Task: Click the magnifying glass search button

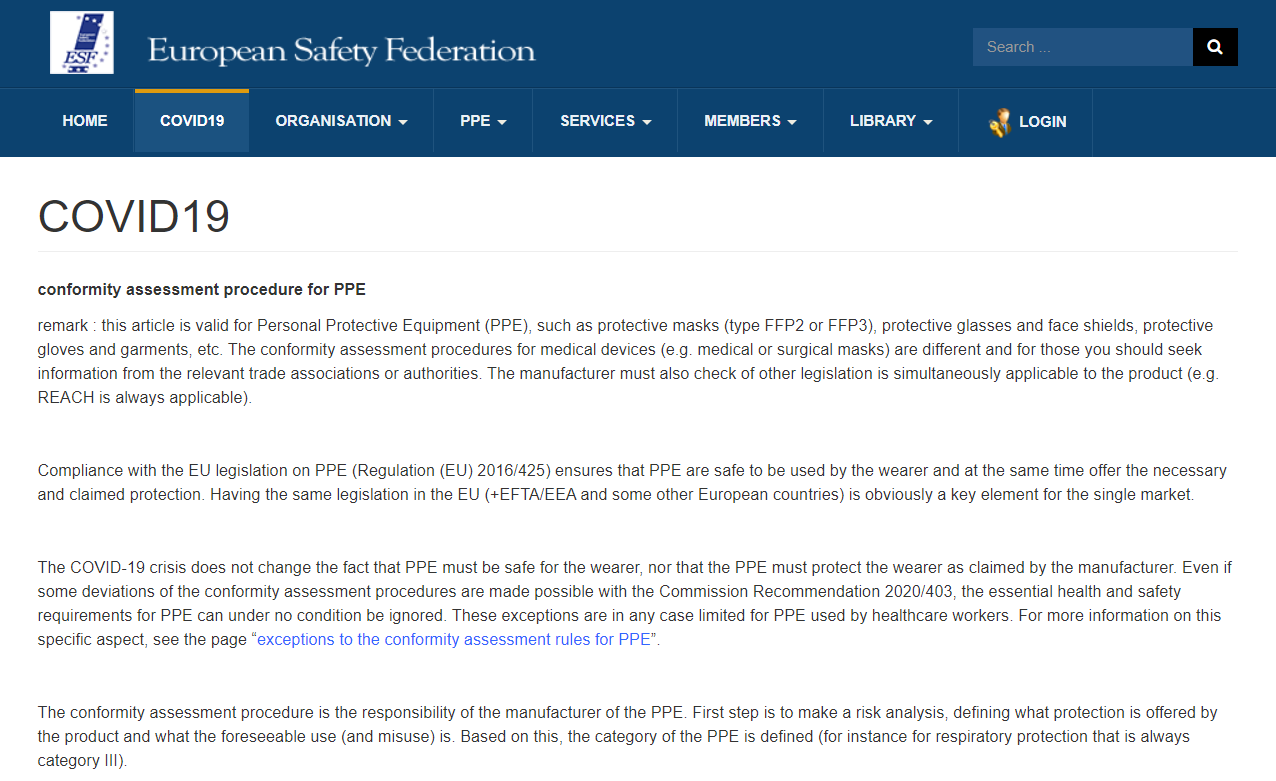Action: click(1215, 47)
